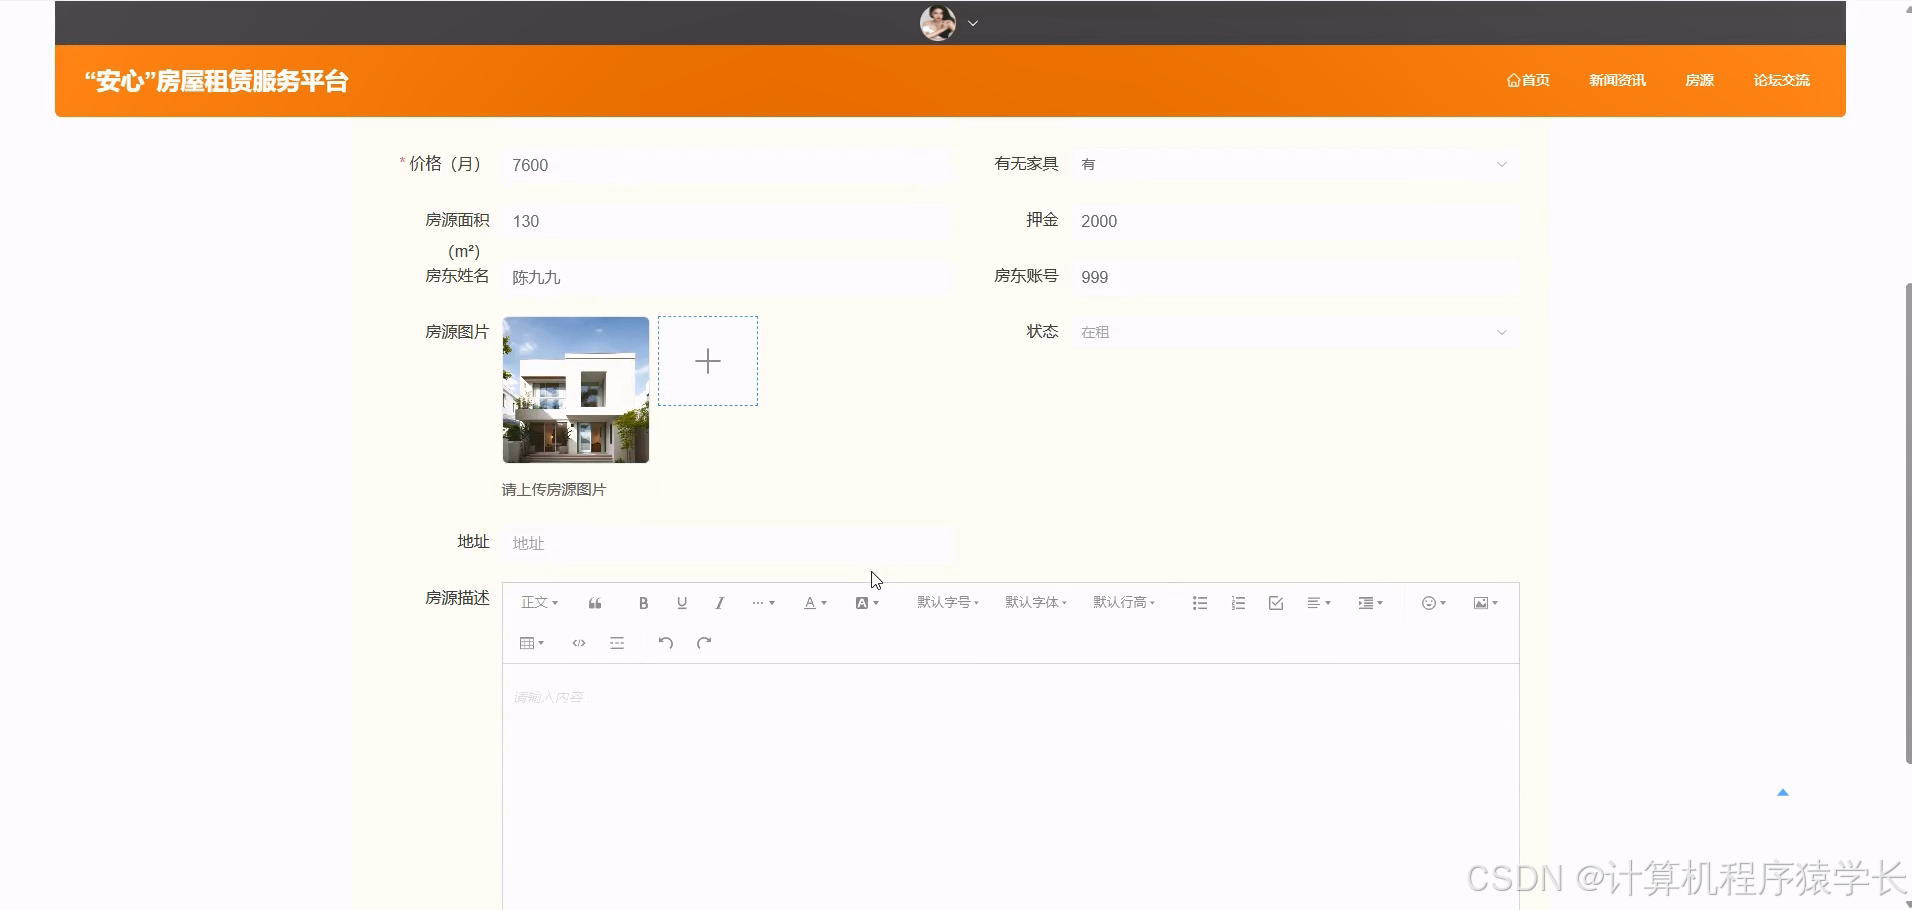Image resolution: width=1912 pixels, height=910 pixels.
Task: Toggle an unordered bullet list
Action: coord(1198,602)
